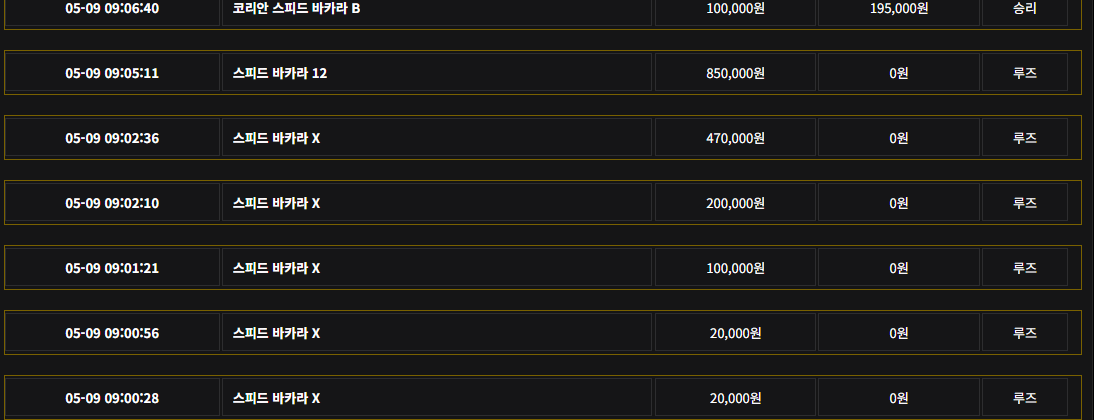Click the 0원 payout in 09:01:21 row
The width and height of the screenshot is (1094, 420).
(x=899, y=268)
